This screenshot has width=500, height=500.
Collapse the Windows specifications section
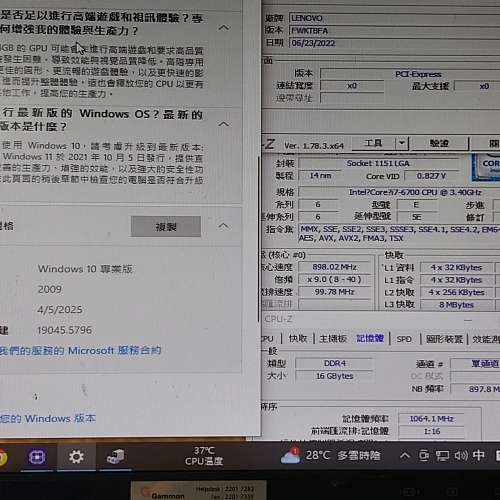click(x=224, y=226)
